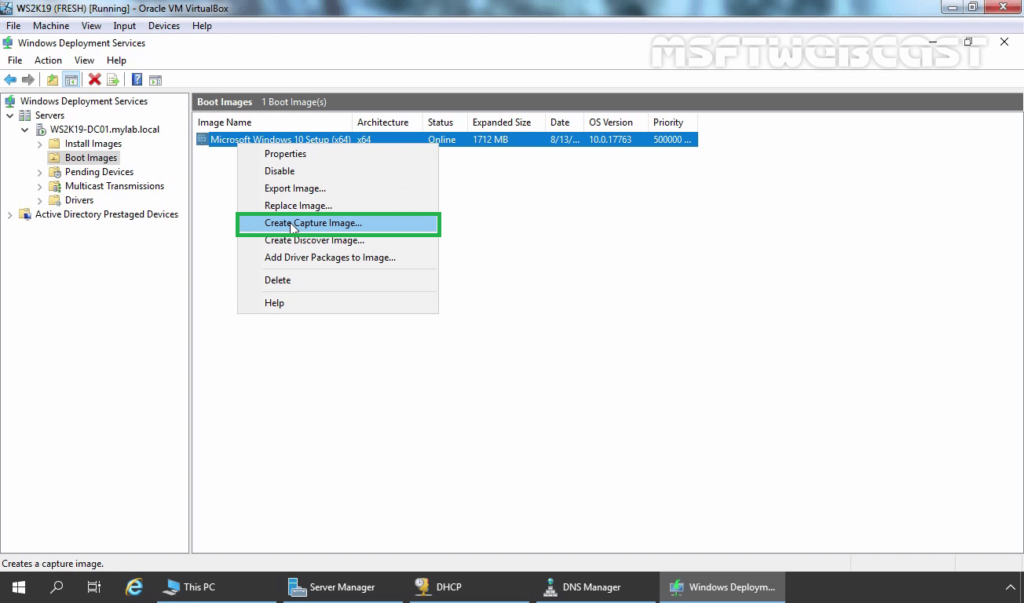Toggle the Show/Hide console tree icon
1024x603 pixels.
click(71, 80)
